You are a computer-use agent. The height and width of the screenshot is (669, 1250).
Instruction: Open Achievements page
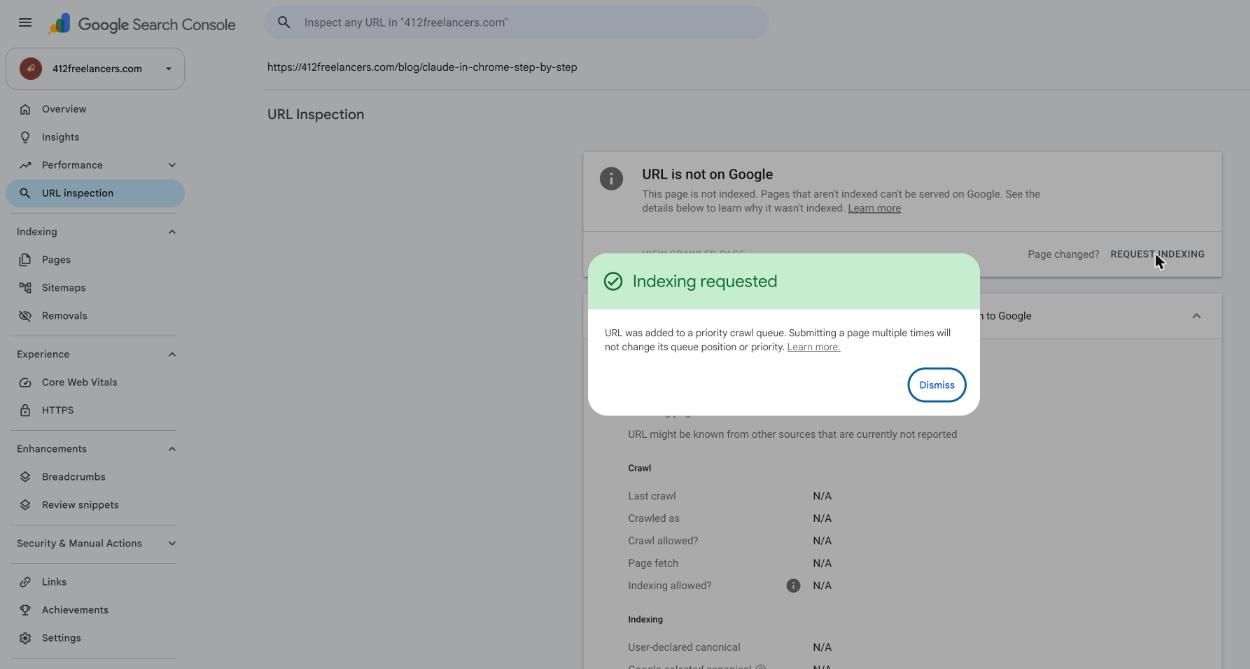tap(95, 610)
